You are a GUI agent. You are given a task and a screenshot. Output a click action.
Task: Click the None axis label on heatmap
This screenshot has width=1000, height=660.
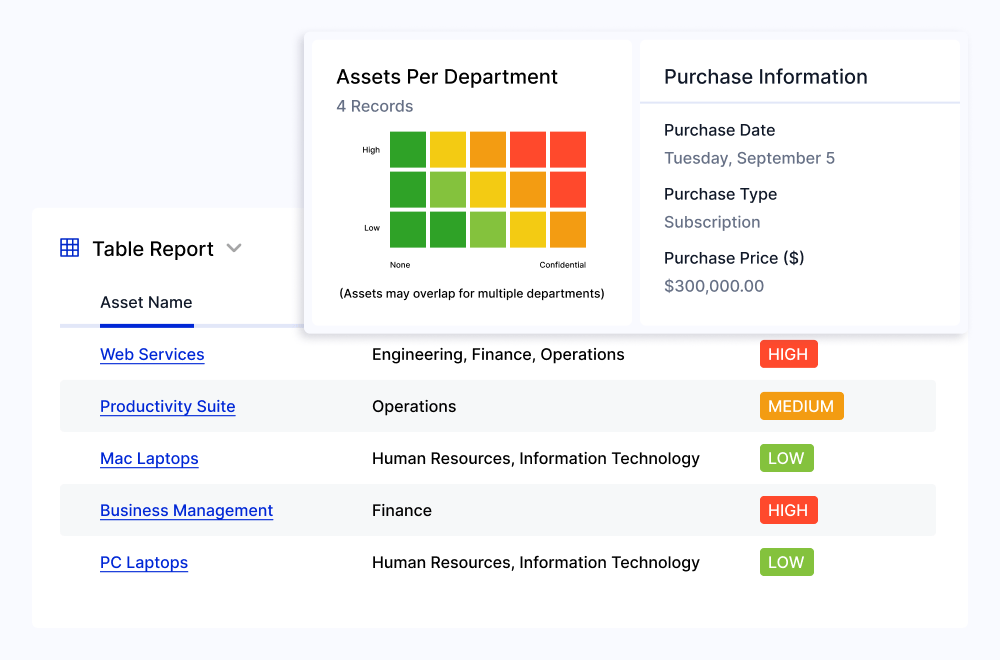(400, 265)
